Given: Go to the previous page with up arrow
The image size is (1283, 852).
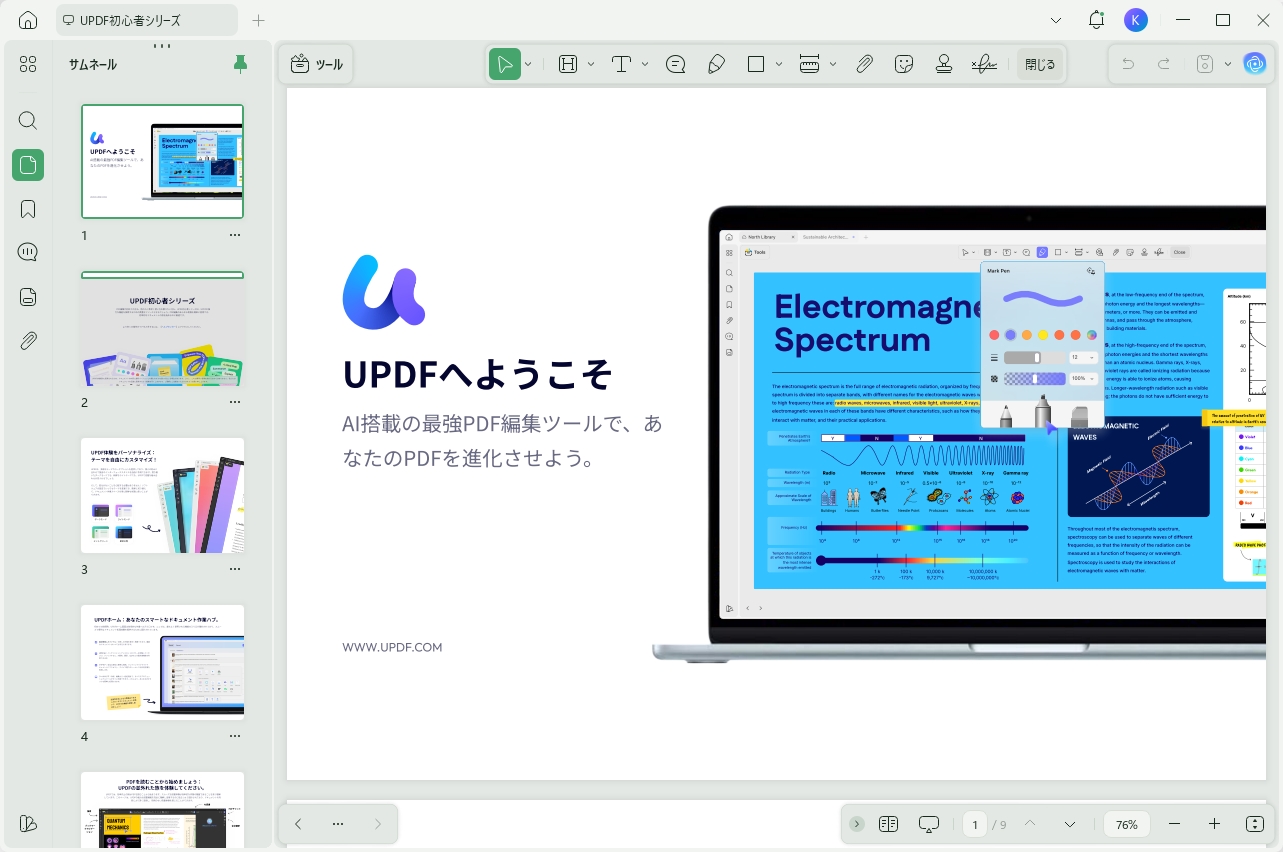Looking at the screenshot, I should click(1030, 824).
